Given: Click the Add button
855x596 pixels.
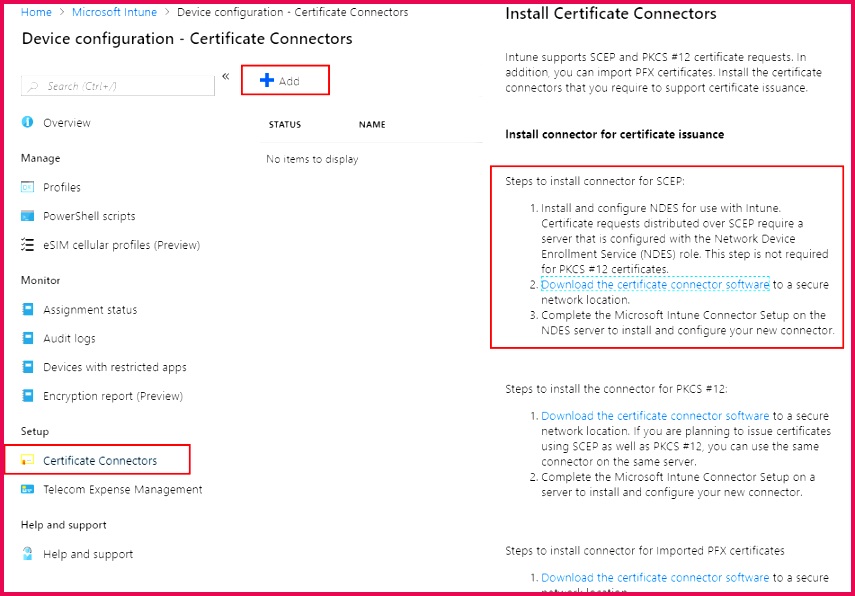Looking at the screenshot, I should 285,80.
